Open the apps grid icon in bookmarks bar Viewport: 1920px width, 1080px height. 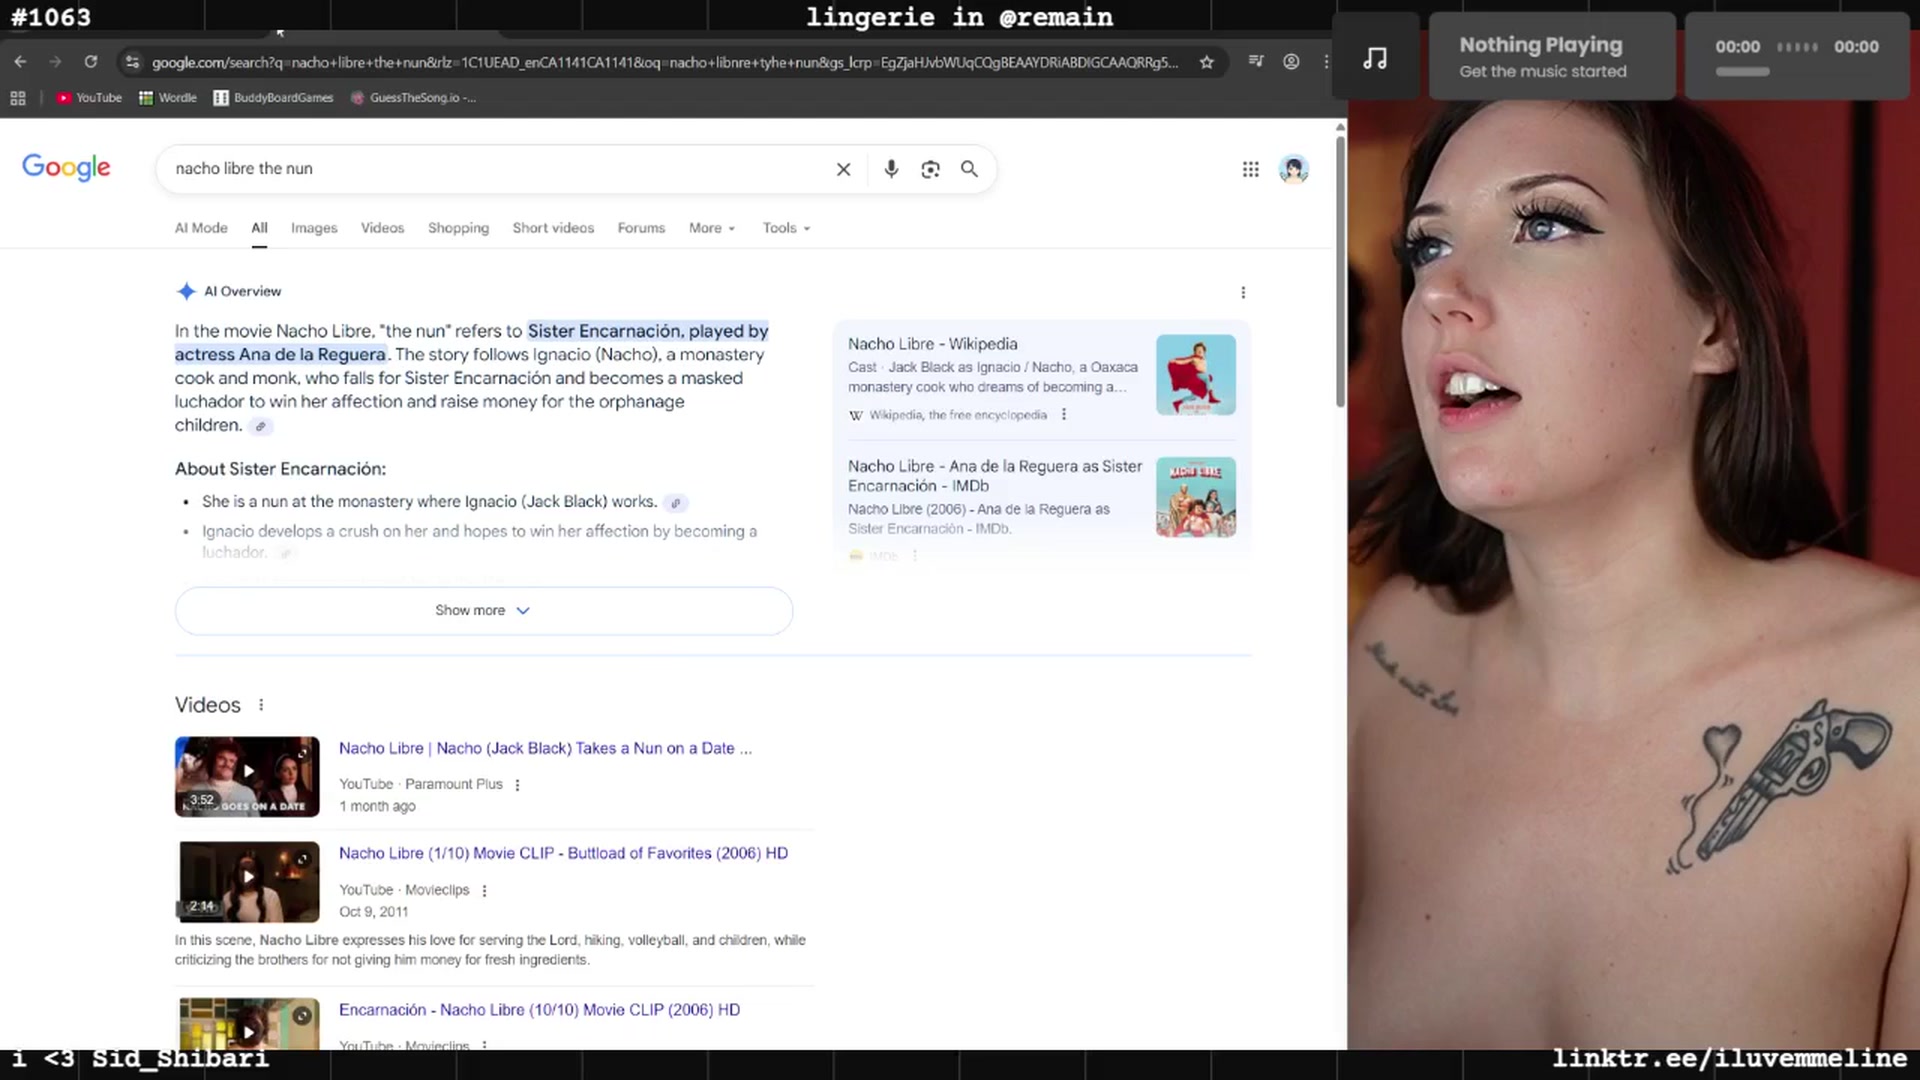[x=18, y=98]
